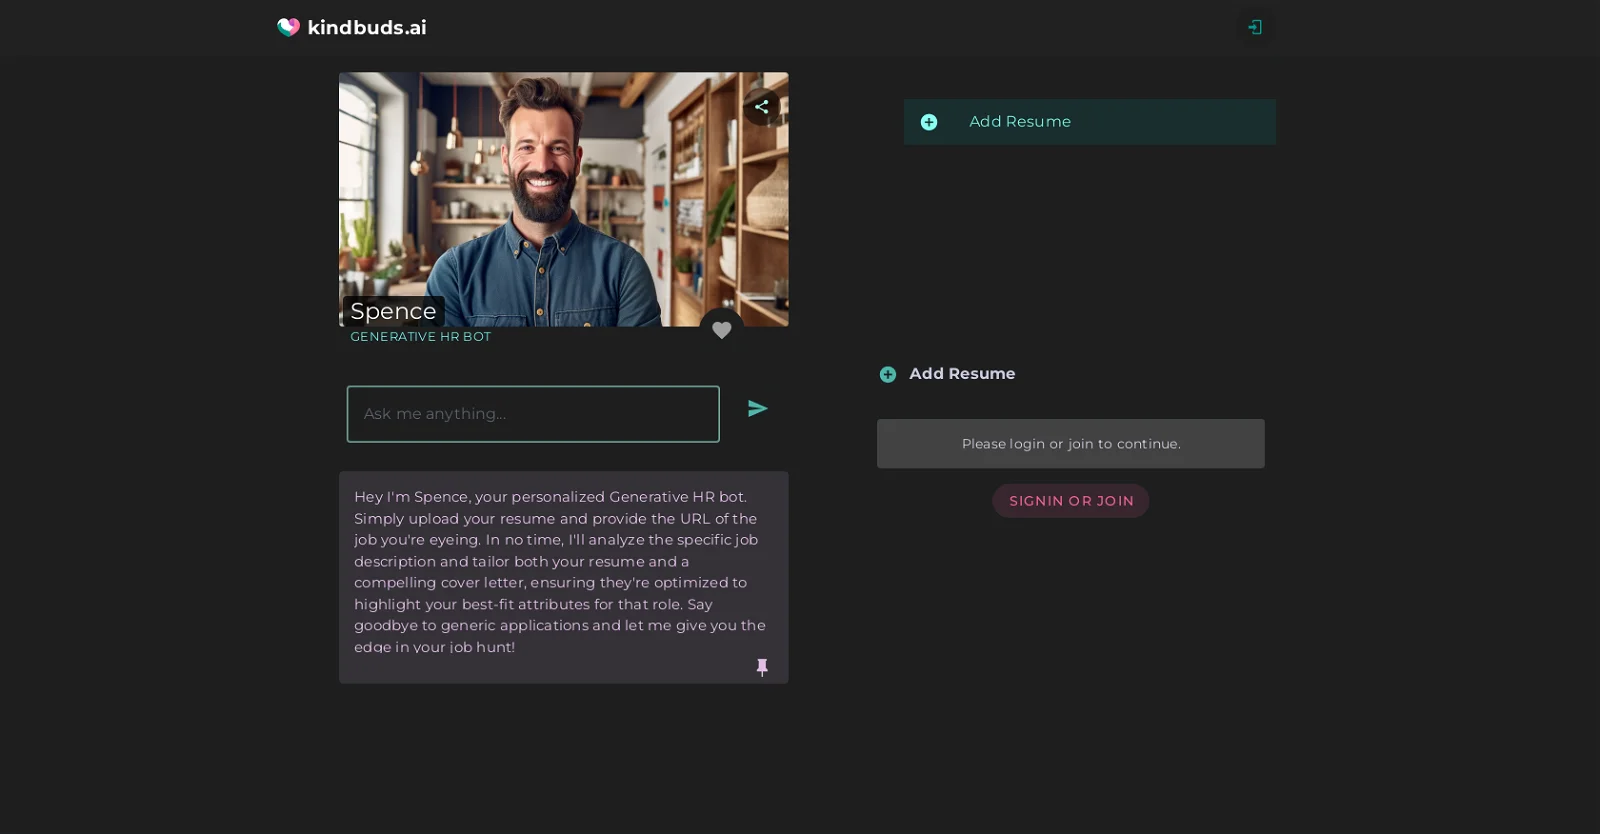1600x834 pixels.
Task: Pin the intro message with the pushpin icon
Action: click(762, 667)
